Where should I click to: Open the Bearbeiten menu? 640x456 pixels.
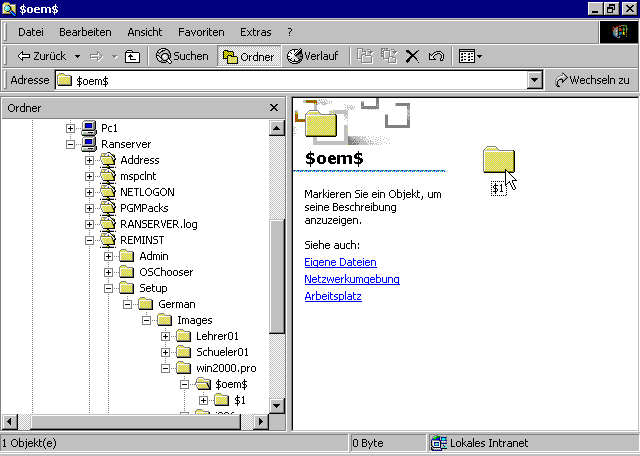click(x=85, y=32)
